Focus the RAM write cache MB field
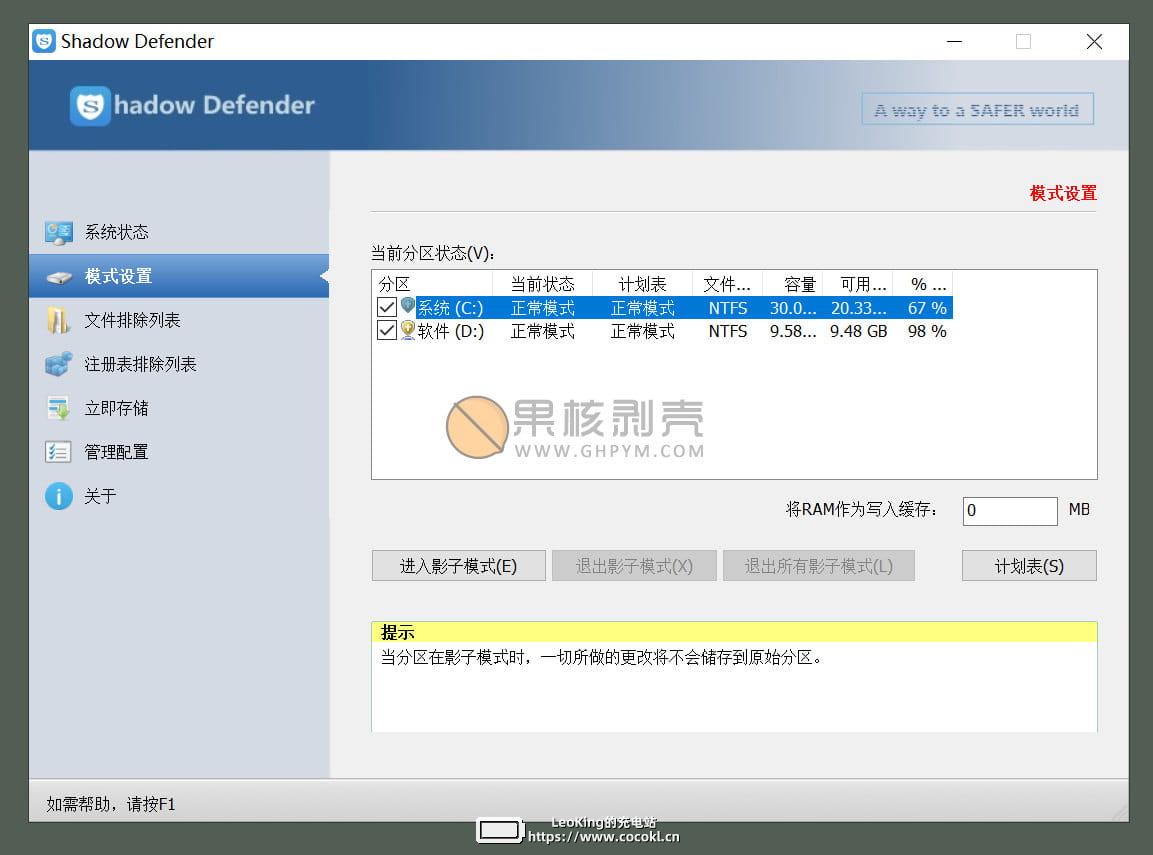Screen dimensions: 1153x855 (1010, 511)
